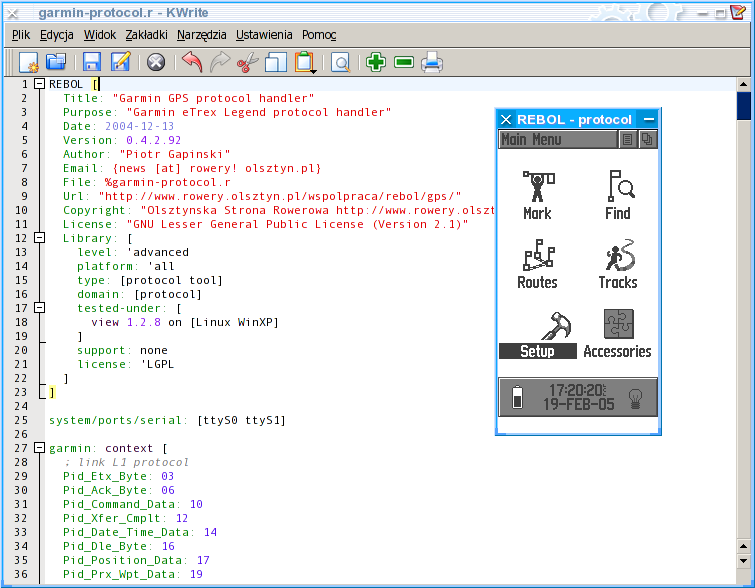Open Find with magnifier icon
Image resolution: width=755 pixels, height=588 pixels.
coord(341,63)
